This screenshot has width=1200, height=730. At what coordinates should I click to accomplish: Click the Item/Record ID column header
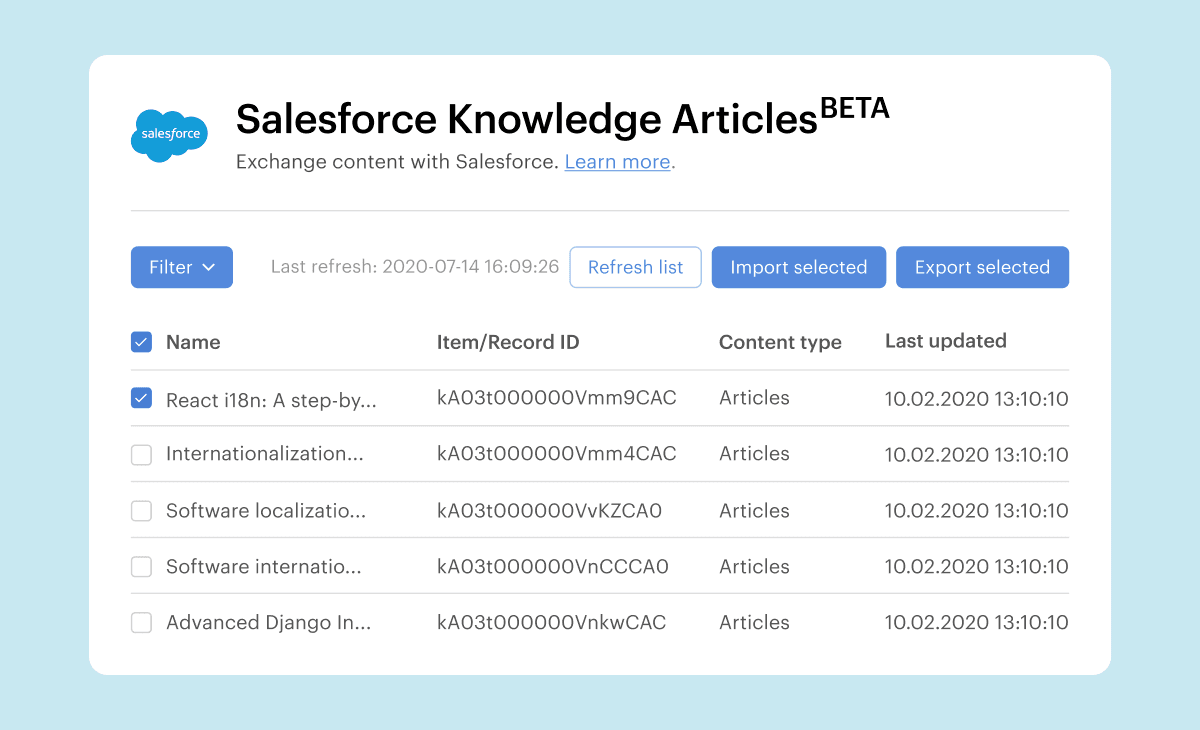point(508,342)
